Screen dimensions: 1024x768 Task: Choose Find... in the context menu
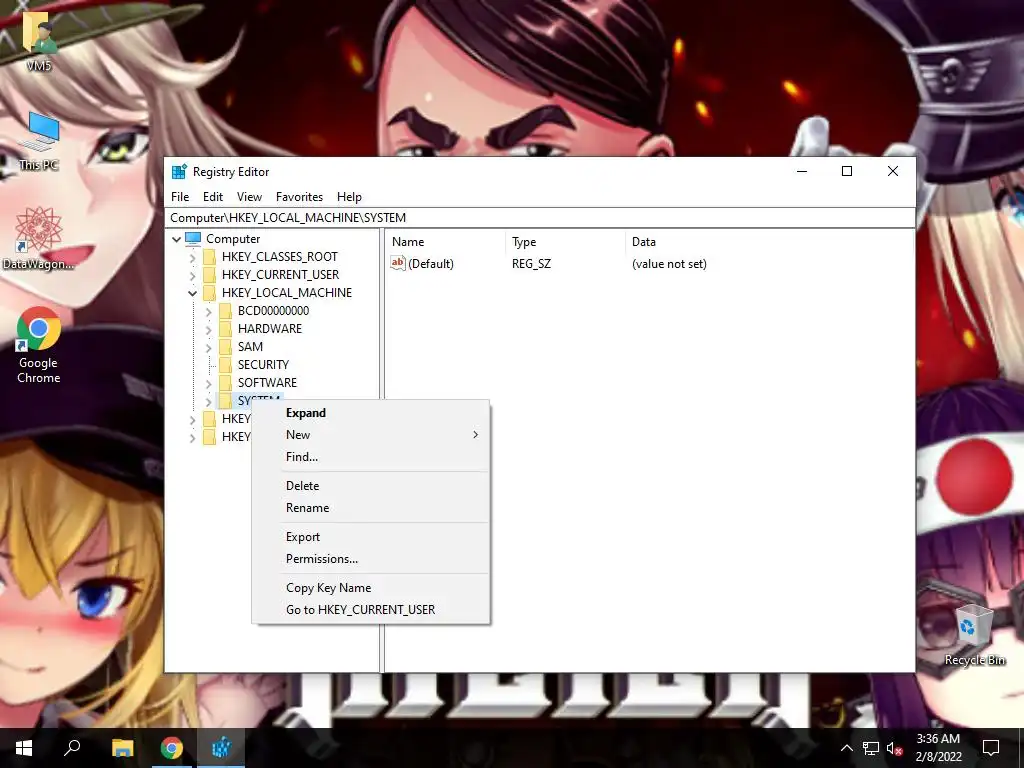371,457
